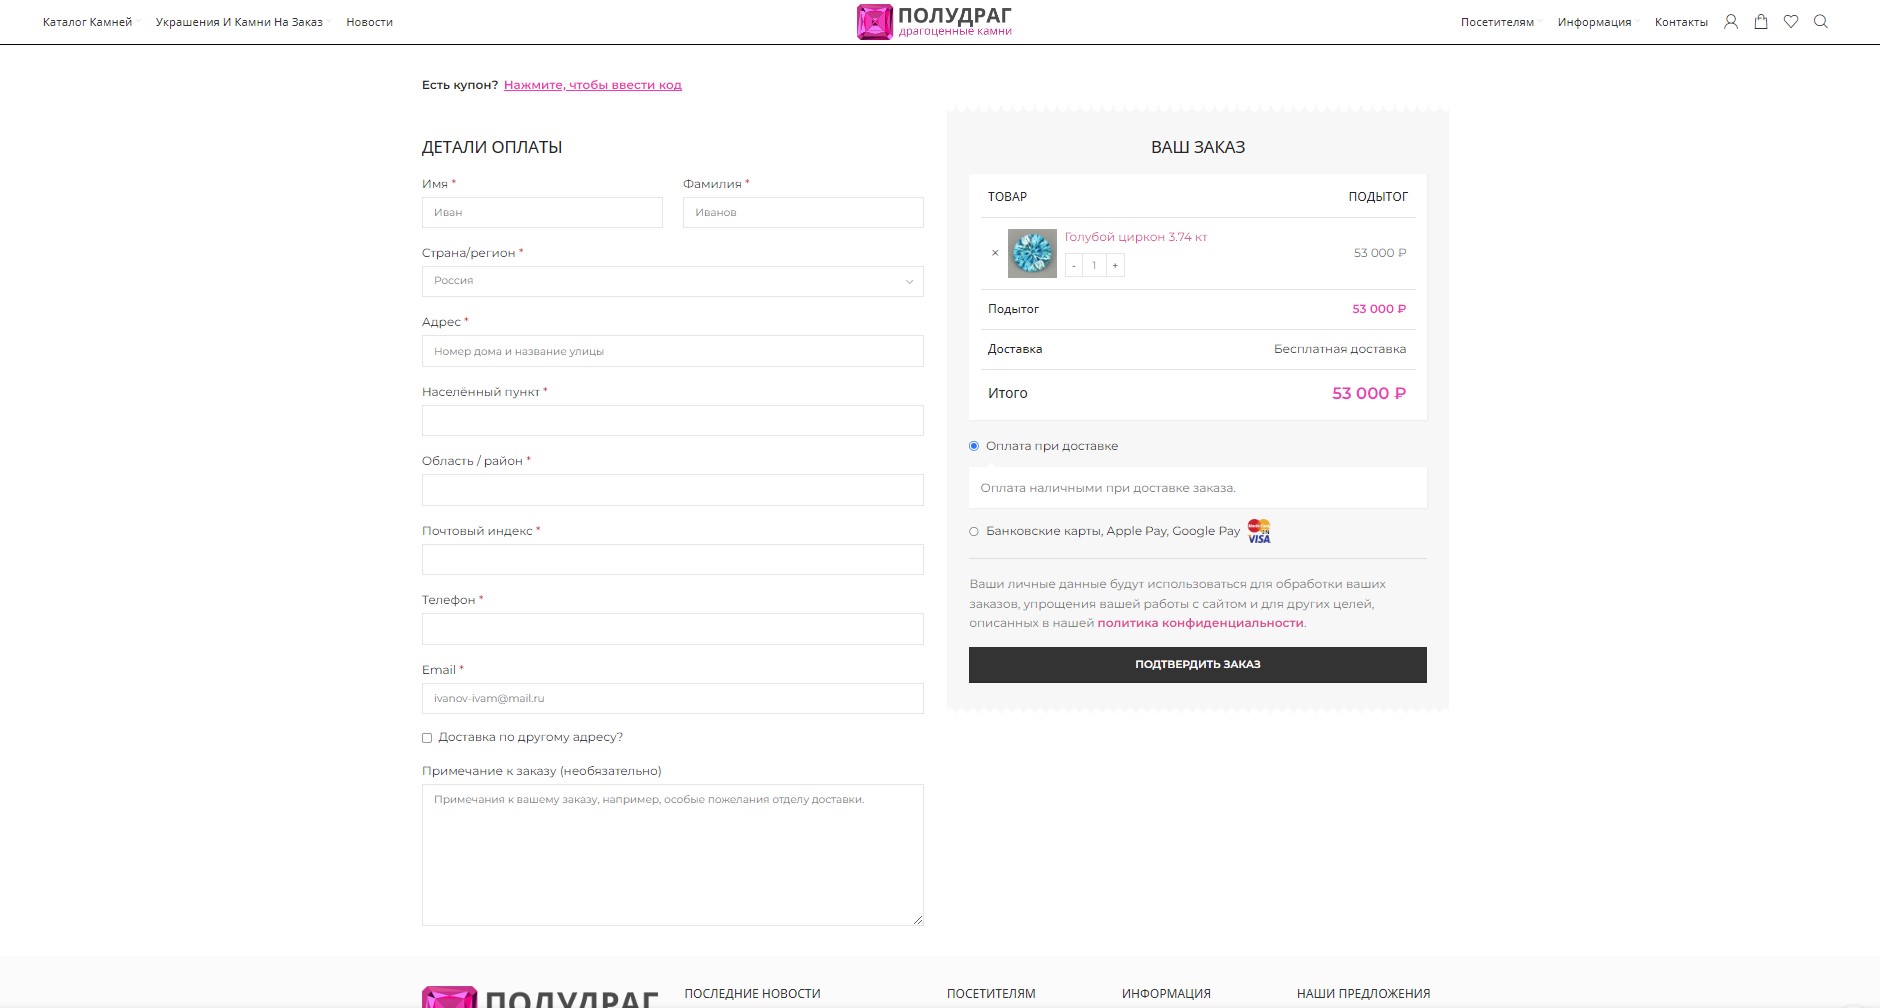
Task: Focus the Имя input field
Action: pos(542,212)
